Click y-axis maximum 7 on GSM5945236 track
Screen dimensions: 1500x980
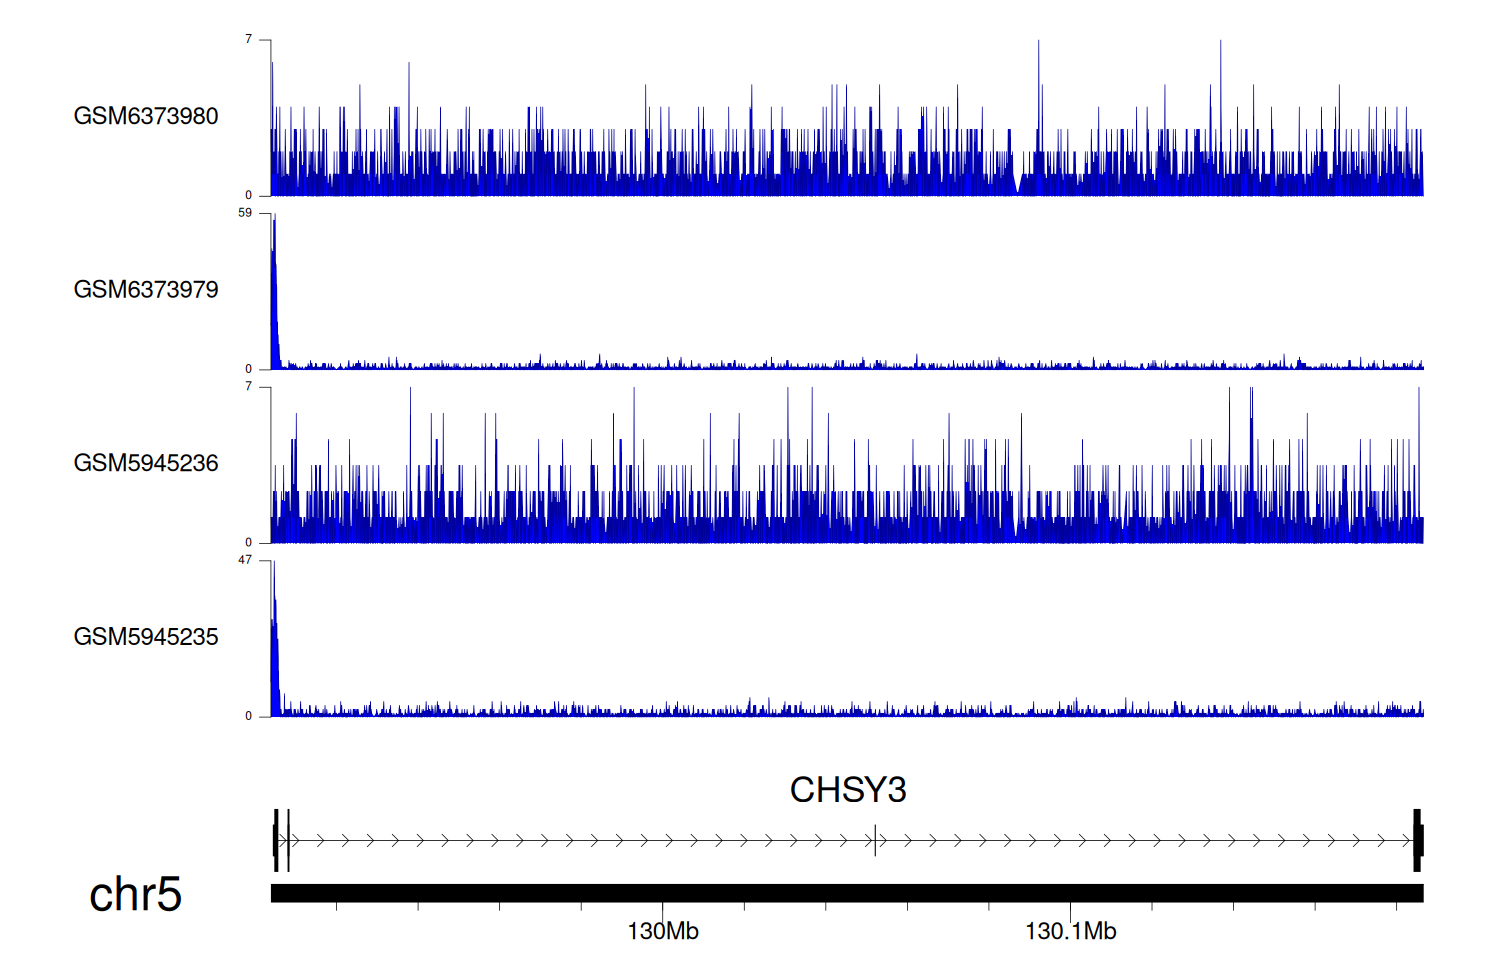click(x=248, y=386)
